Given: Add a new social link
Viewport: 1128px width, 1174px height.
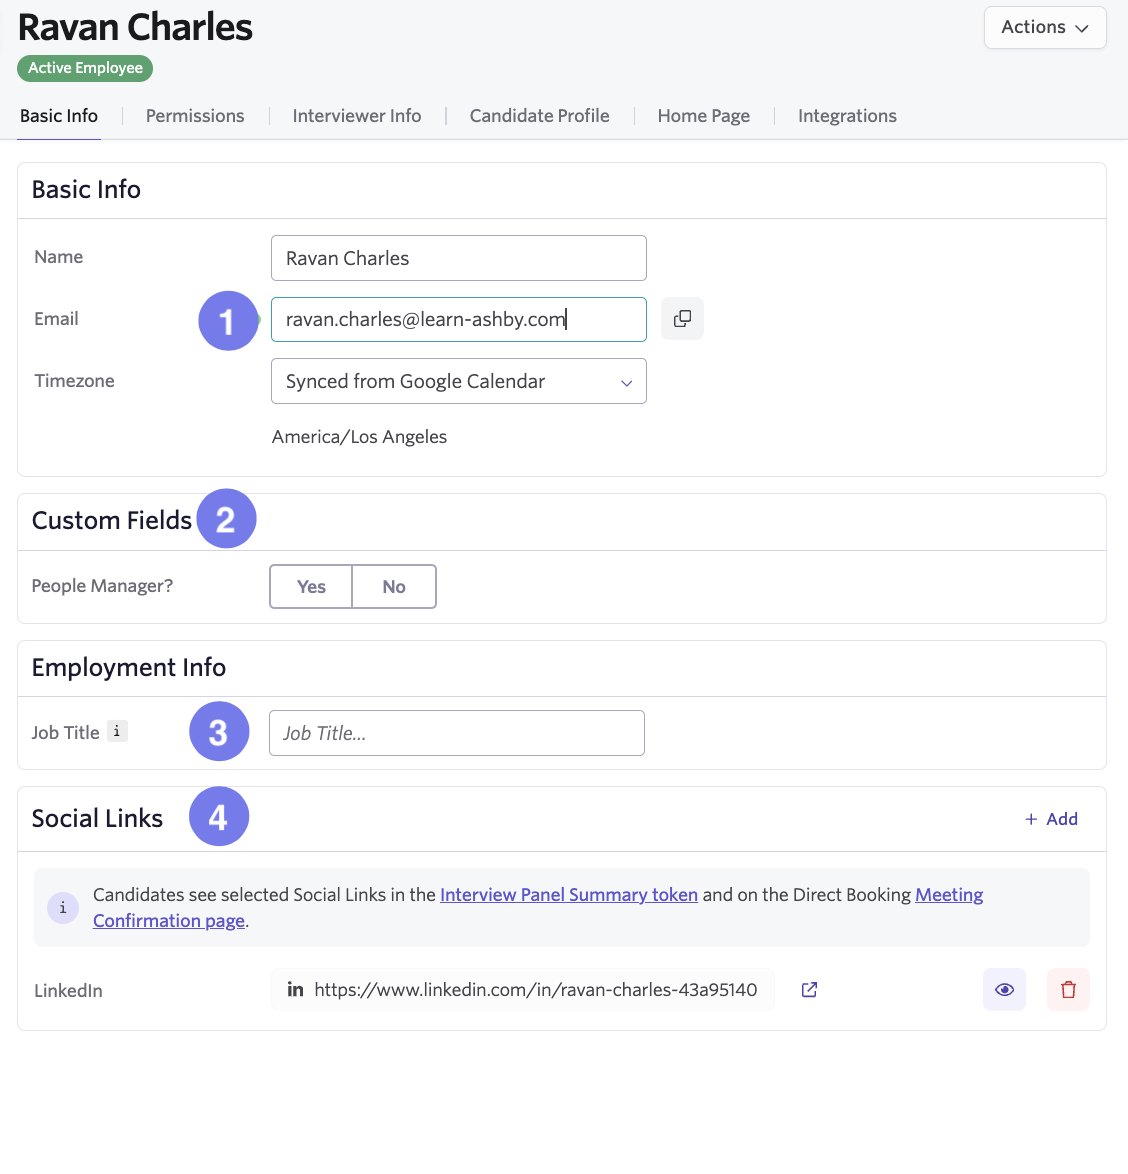Looking at the screenshot, I should (x=1051, y=819).
